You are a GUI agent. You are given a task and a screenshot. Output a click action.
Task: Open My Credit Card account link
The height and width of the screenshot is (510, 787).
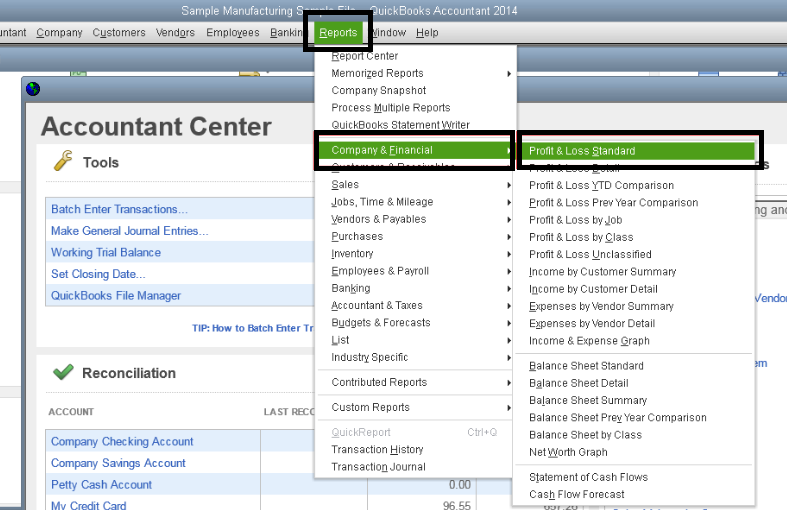click(x=89, y=504)
